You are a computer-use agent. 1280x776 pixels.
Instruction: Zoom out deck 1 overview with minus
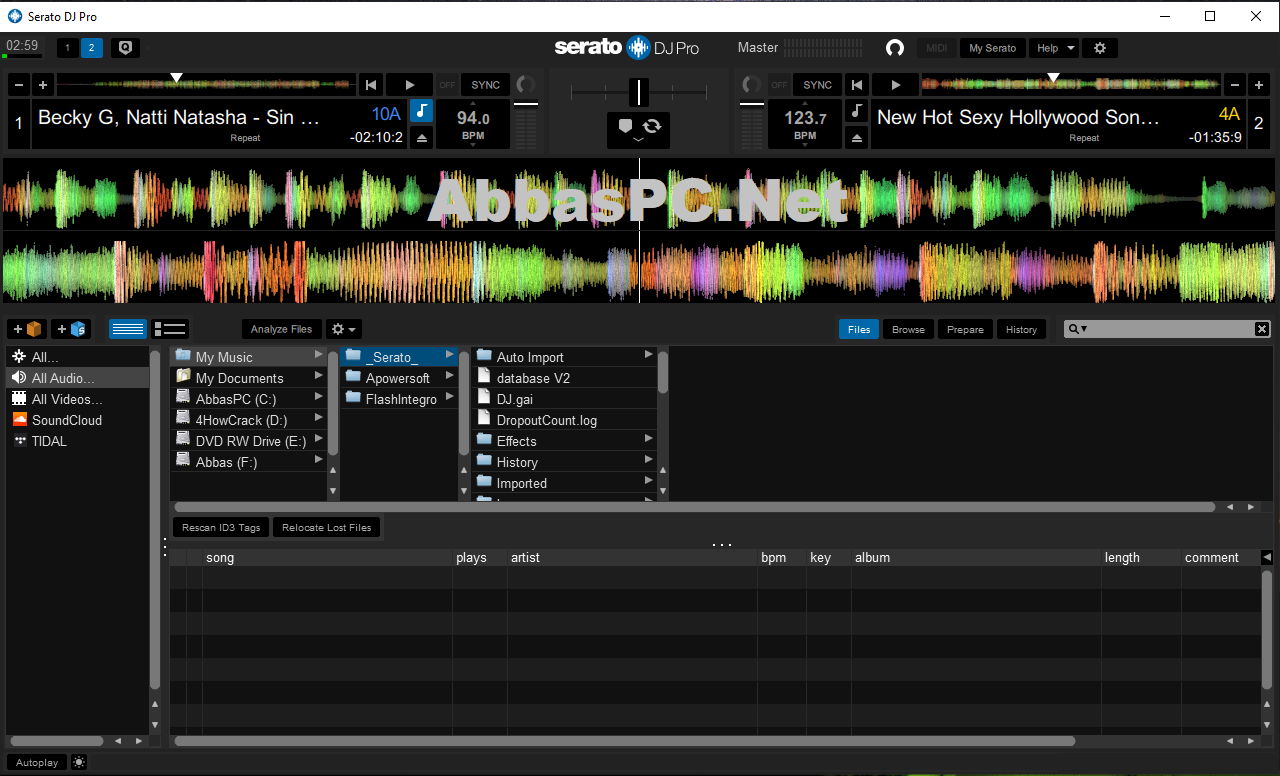(17, 85)
